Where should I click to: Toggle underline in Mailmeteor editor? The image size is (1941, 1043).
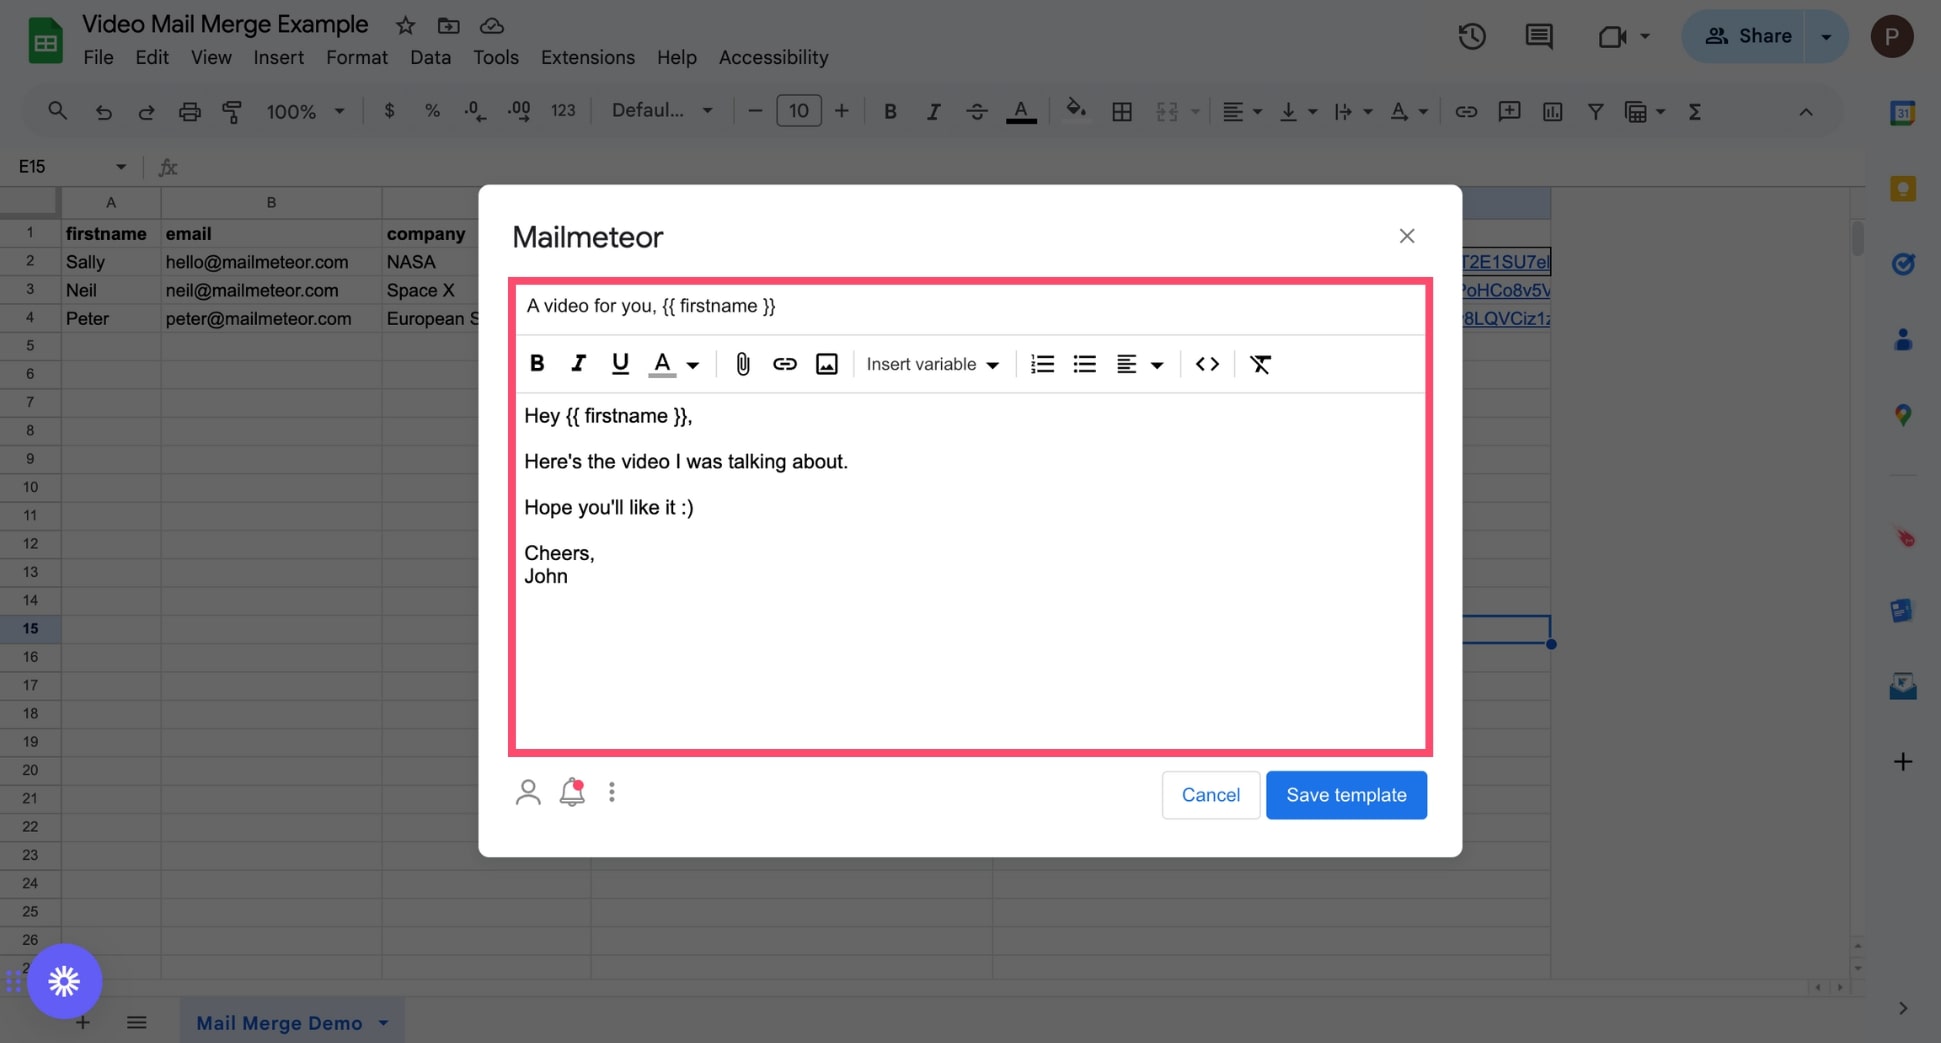pyautogui.click(x=620, y=364)
